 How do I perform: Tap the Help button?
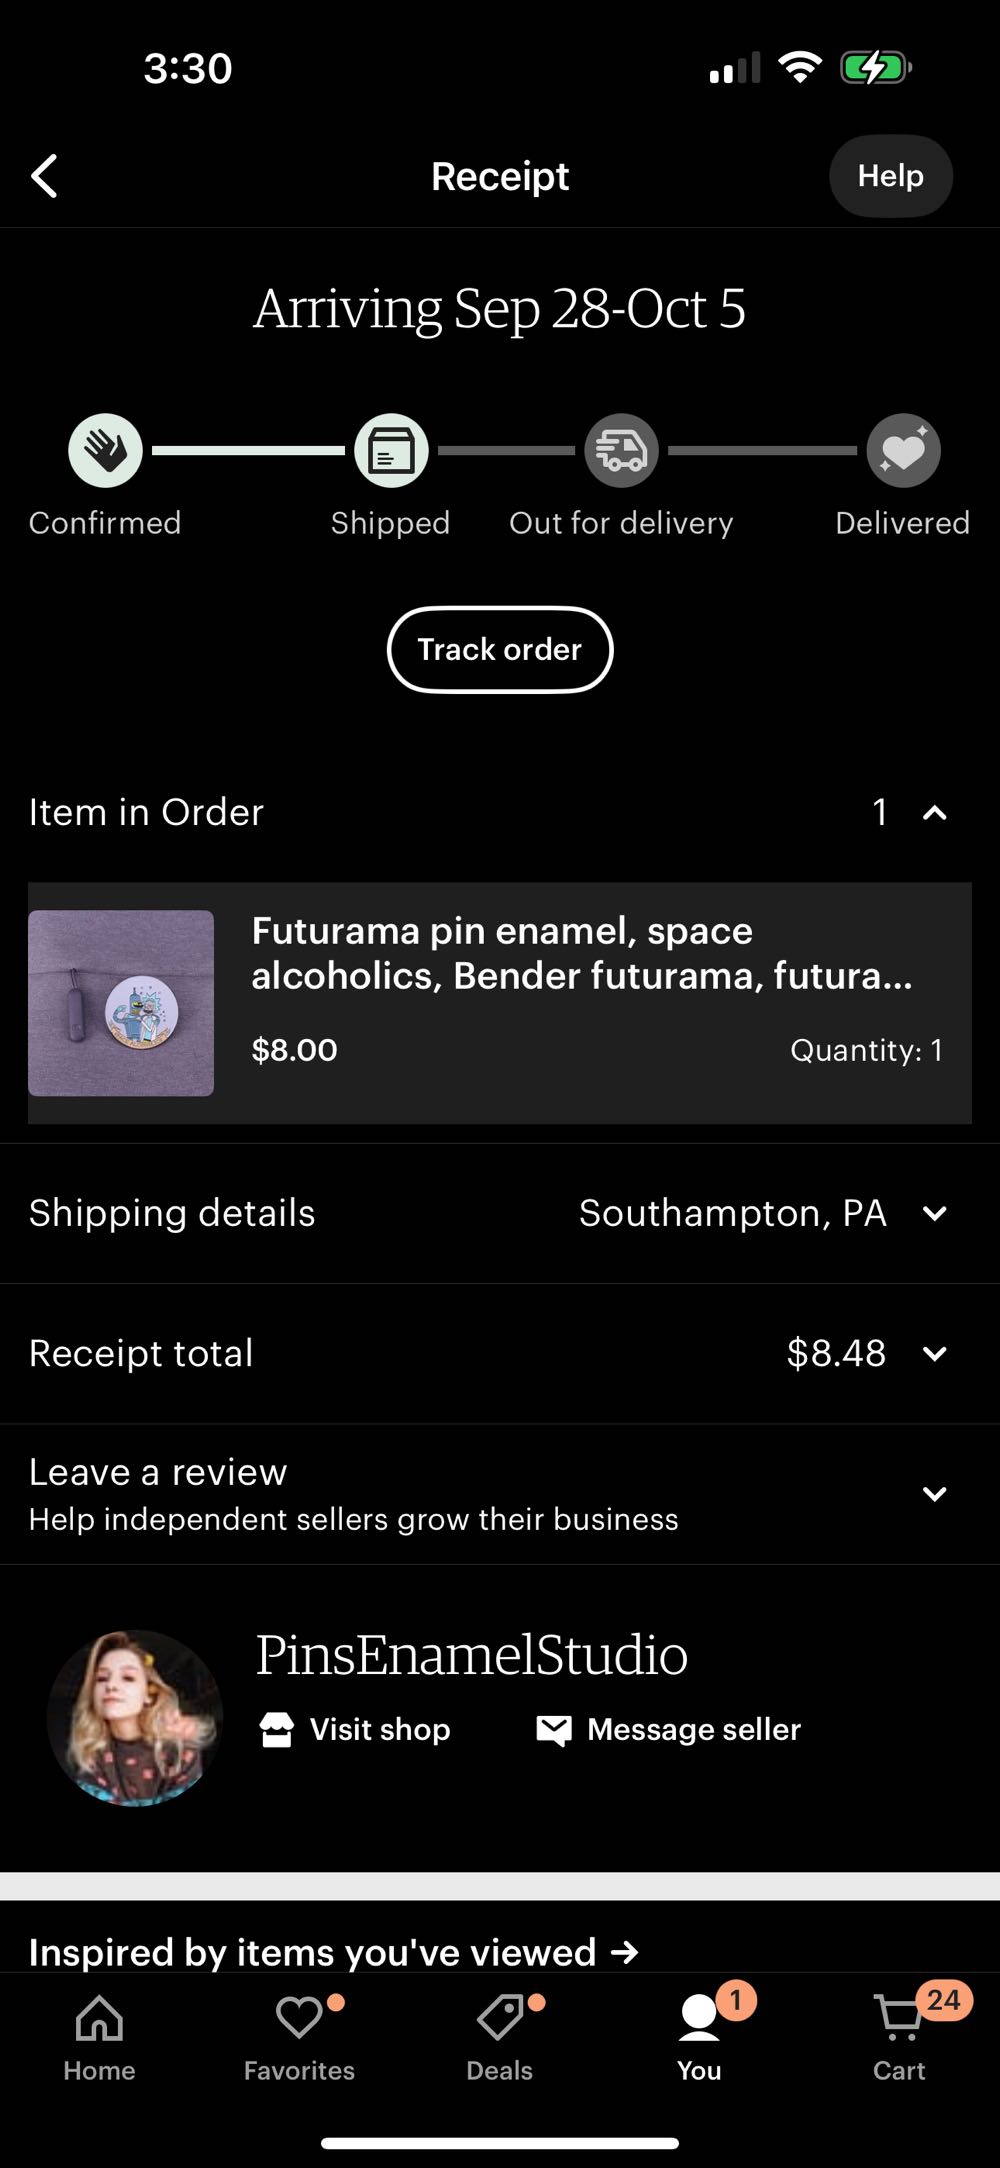coord(890,176)
